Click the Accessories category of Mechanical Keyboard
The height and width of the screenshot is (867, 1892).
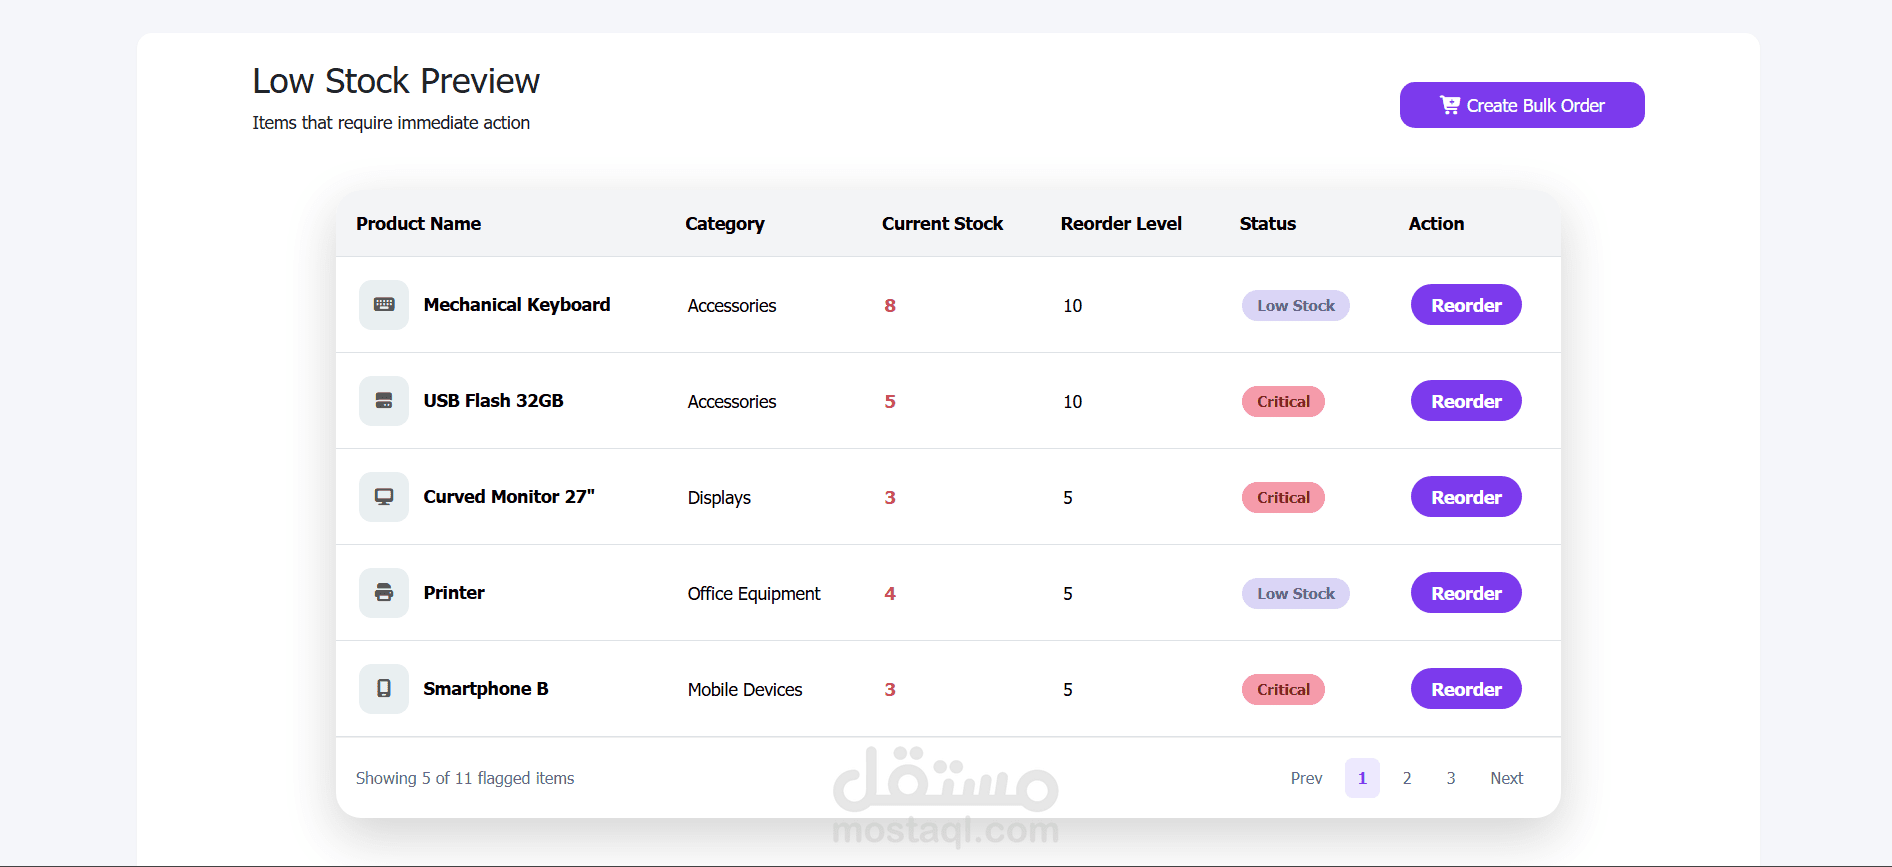[732, 306]
